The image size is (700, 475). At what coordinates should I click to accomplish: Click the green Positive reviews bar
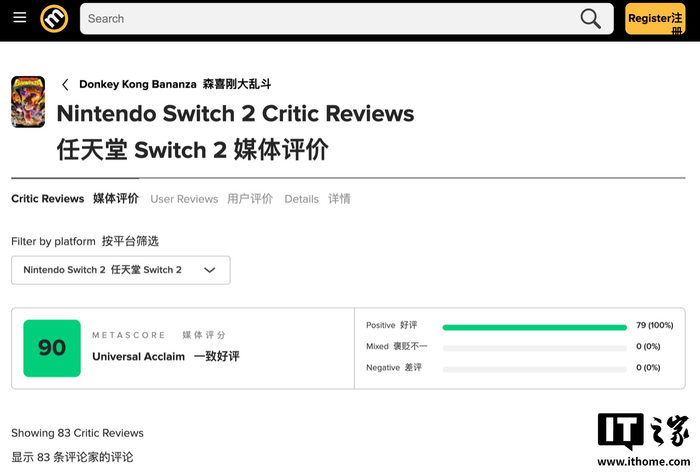[534, 326]
